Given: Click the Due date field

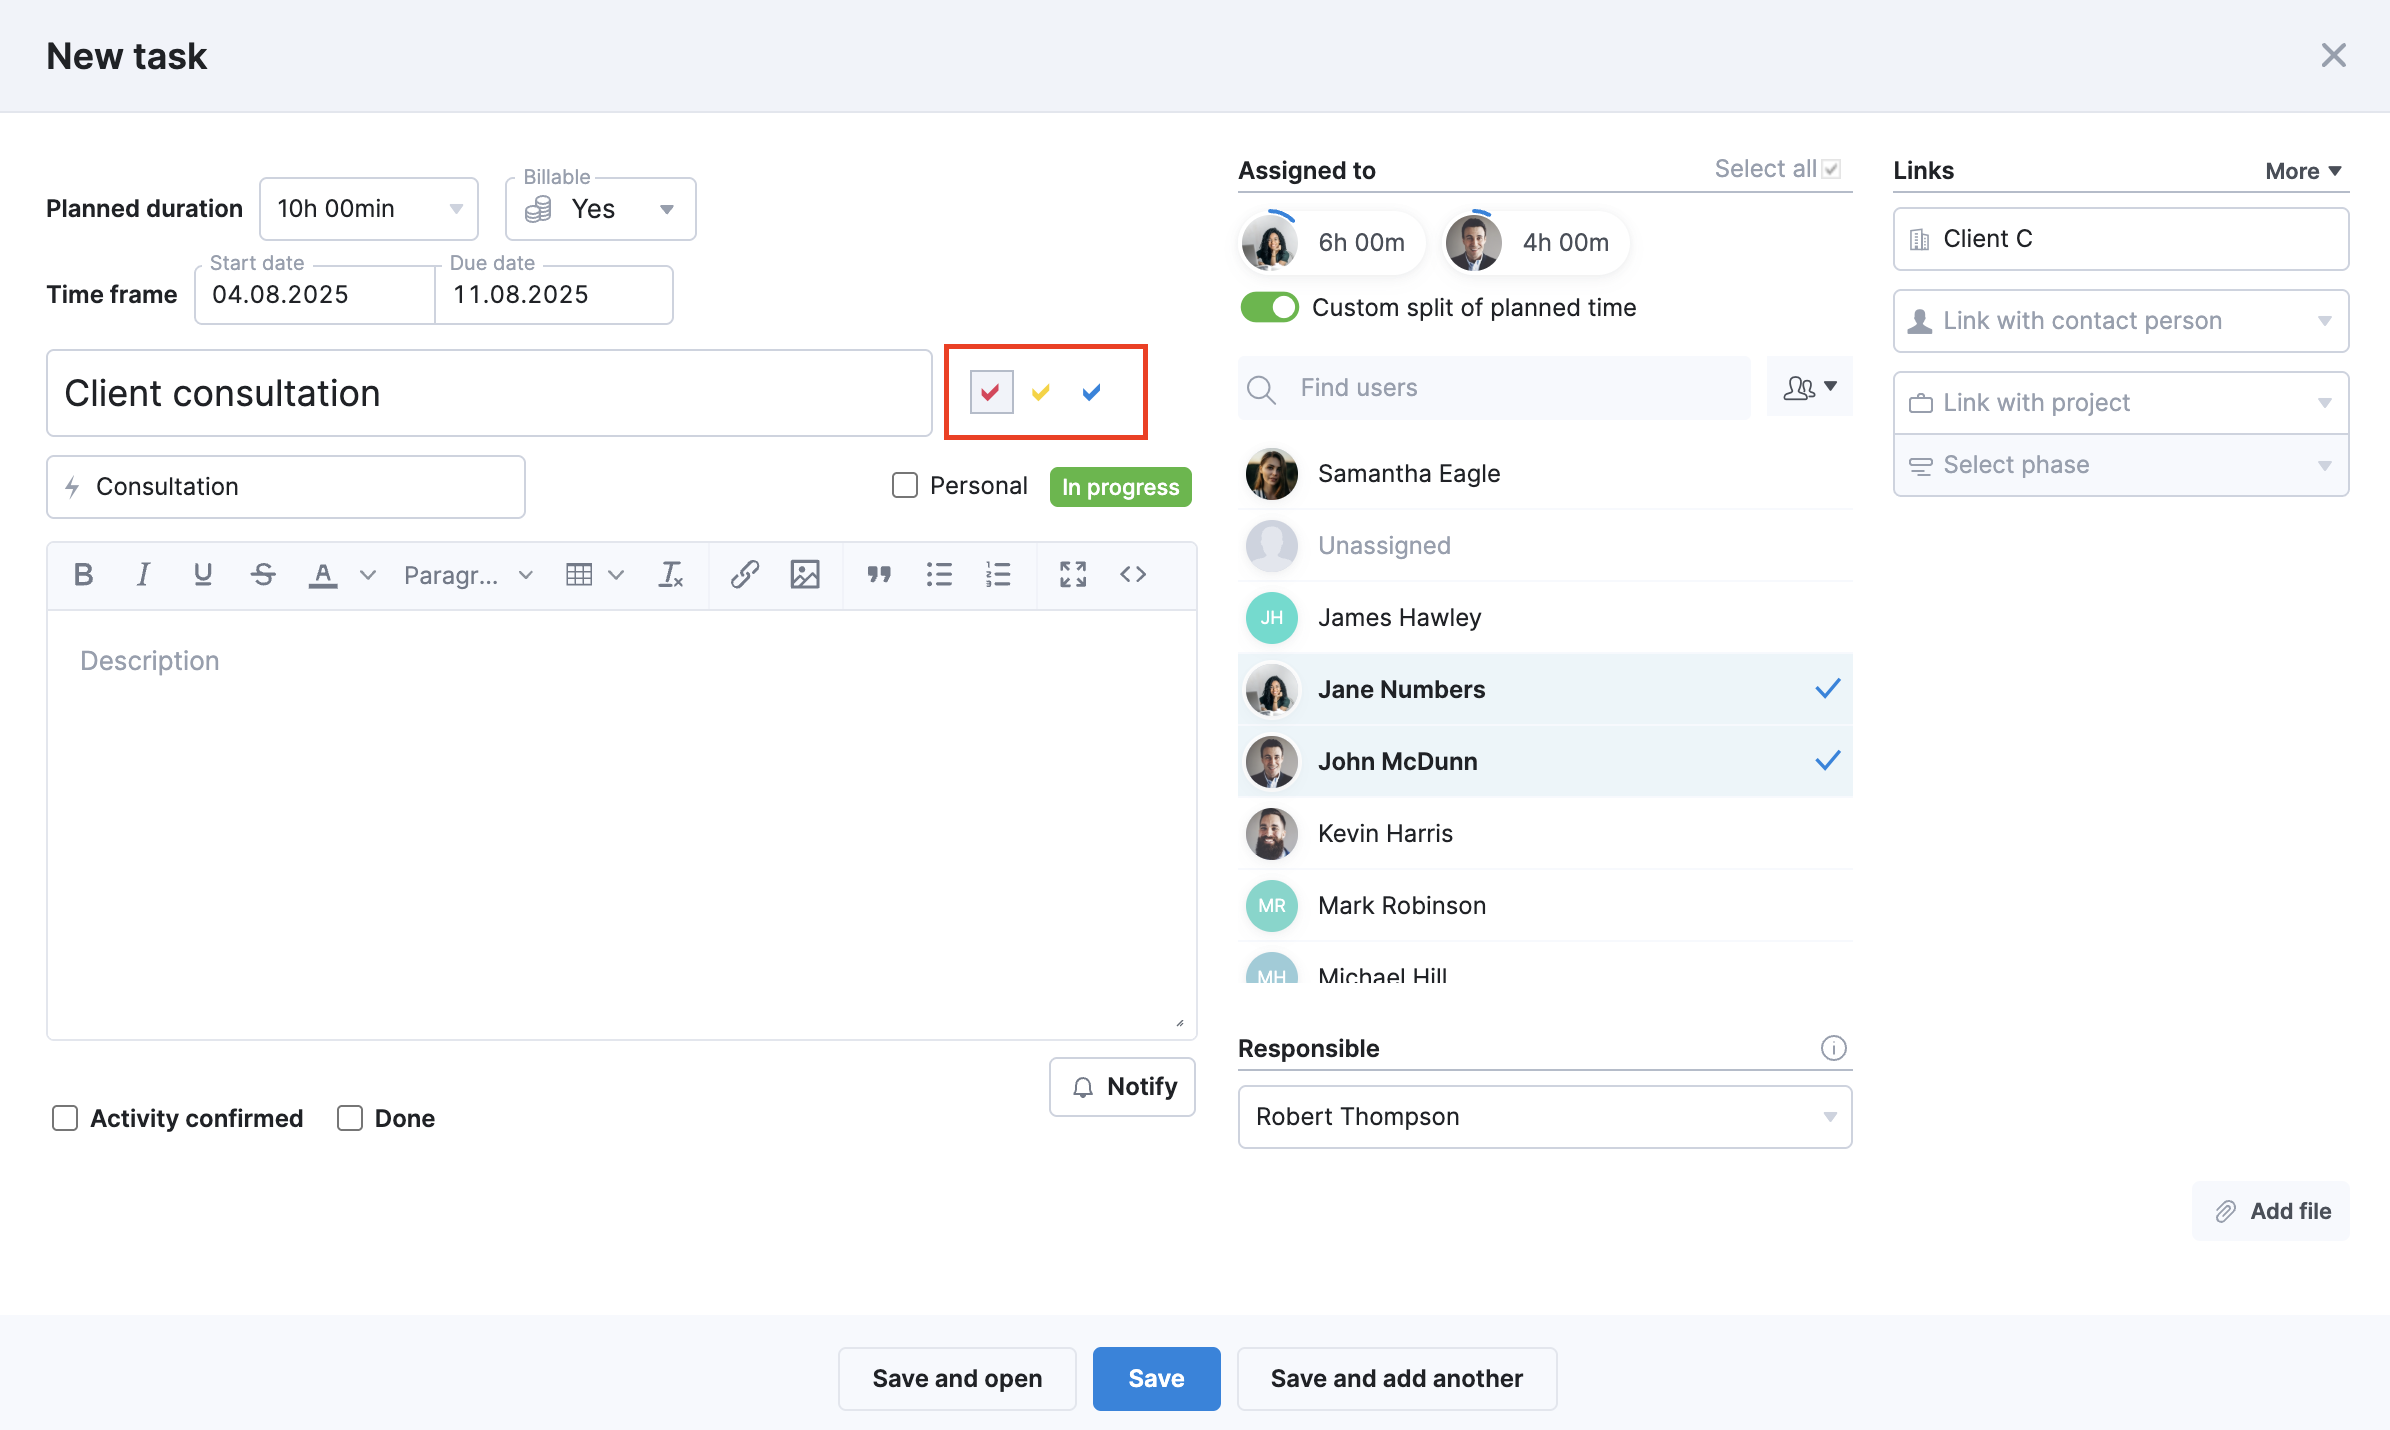Looking at the screenshot, I should [554, 295].
